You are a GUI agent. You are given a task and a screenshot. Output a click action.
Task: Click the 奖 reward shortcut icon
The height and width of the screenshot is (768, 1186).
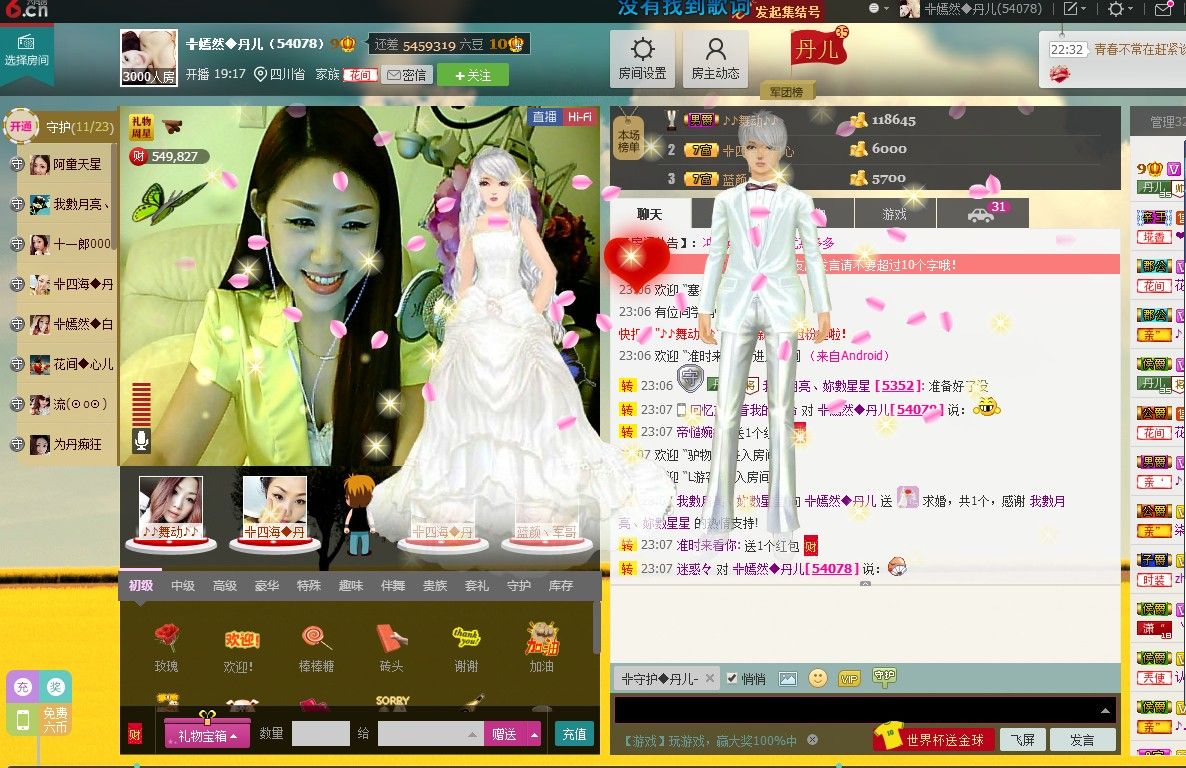[55, 687]
